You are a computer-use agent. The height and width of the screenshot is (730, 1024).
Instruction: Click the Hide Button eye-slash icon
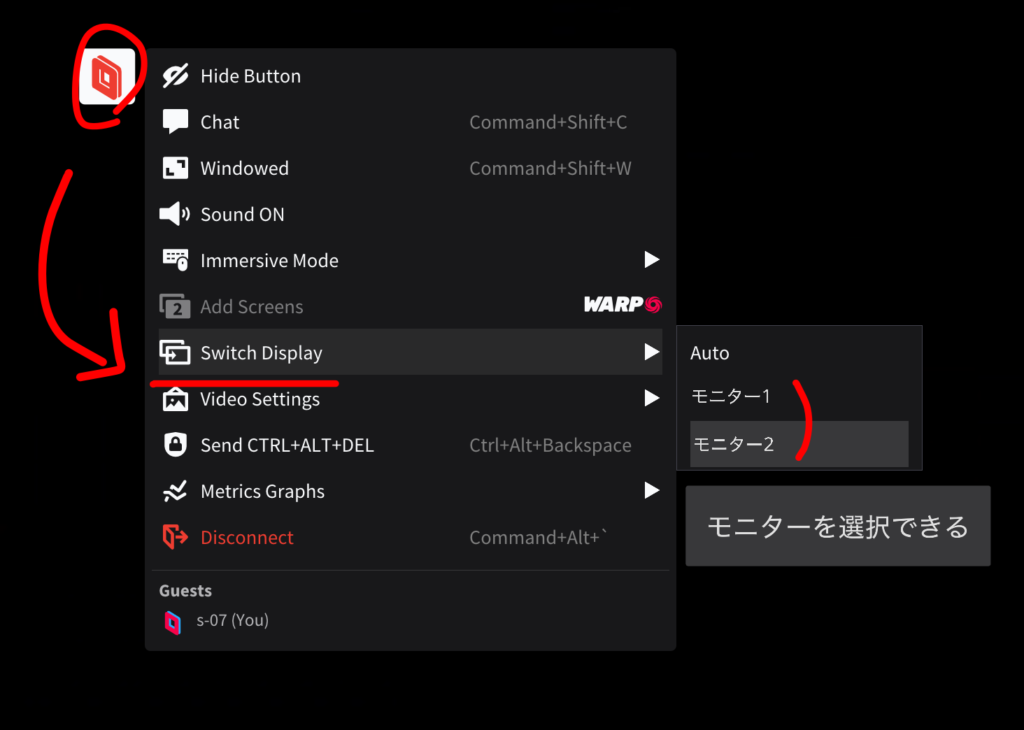176,76
